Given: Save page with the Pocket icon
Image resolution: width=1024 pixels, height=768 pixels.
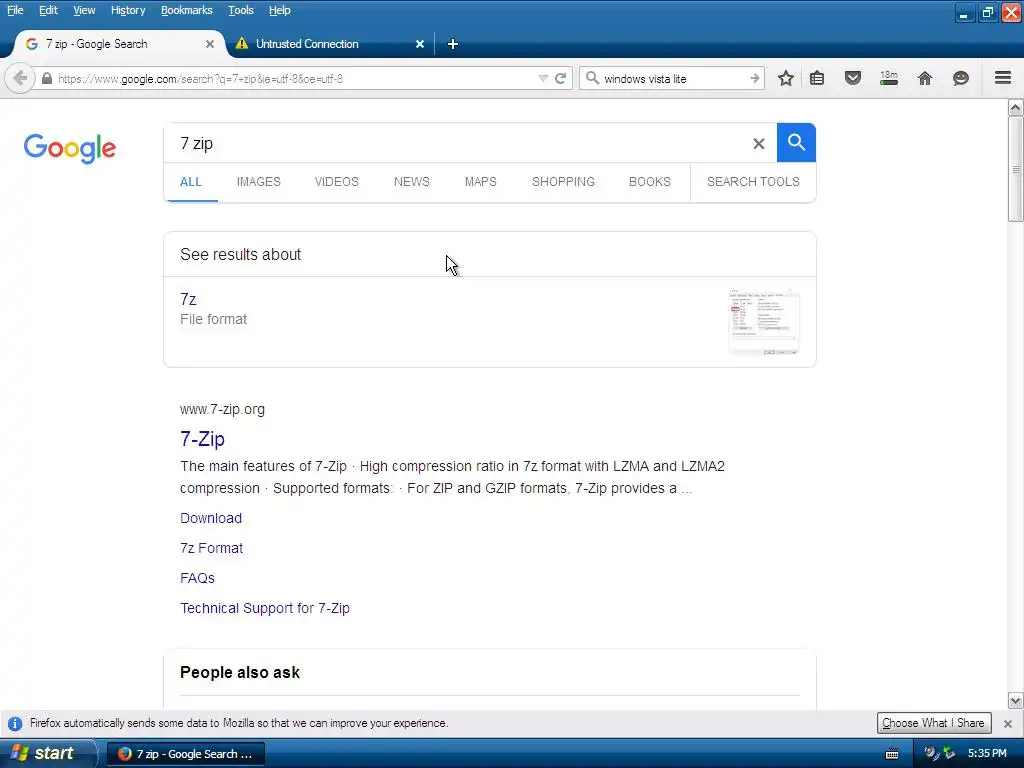Looking at the screenshot, I should [852, 78].
